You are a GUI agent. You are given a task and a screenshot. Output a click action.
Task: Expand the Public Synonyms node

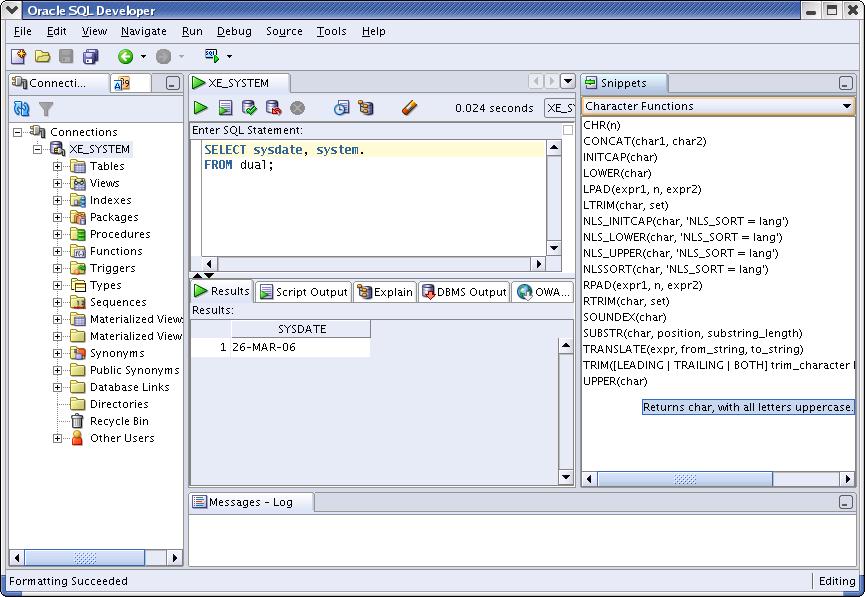pyautogui.click(x=57, y=370)
